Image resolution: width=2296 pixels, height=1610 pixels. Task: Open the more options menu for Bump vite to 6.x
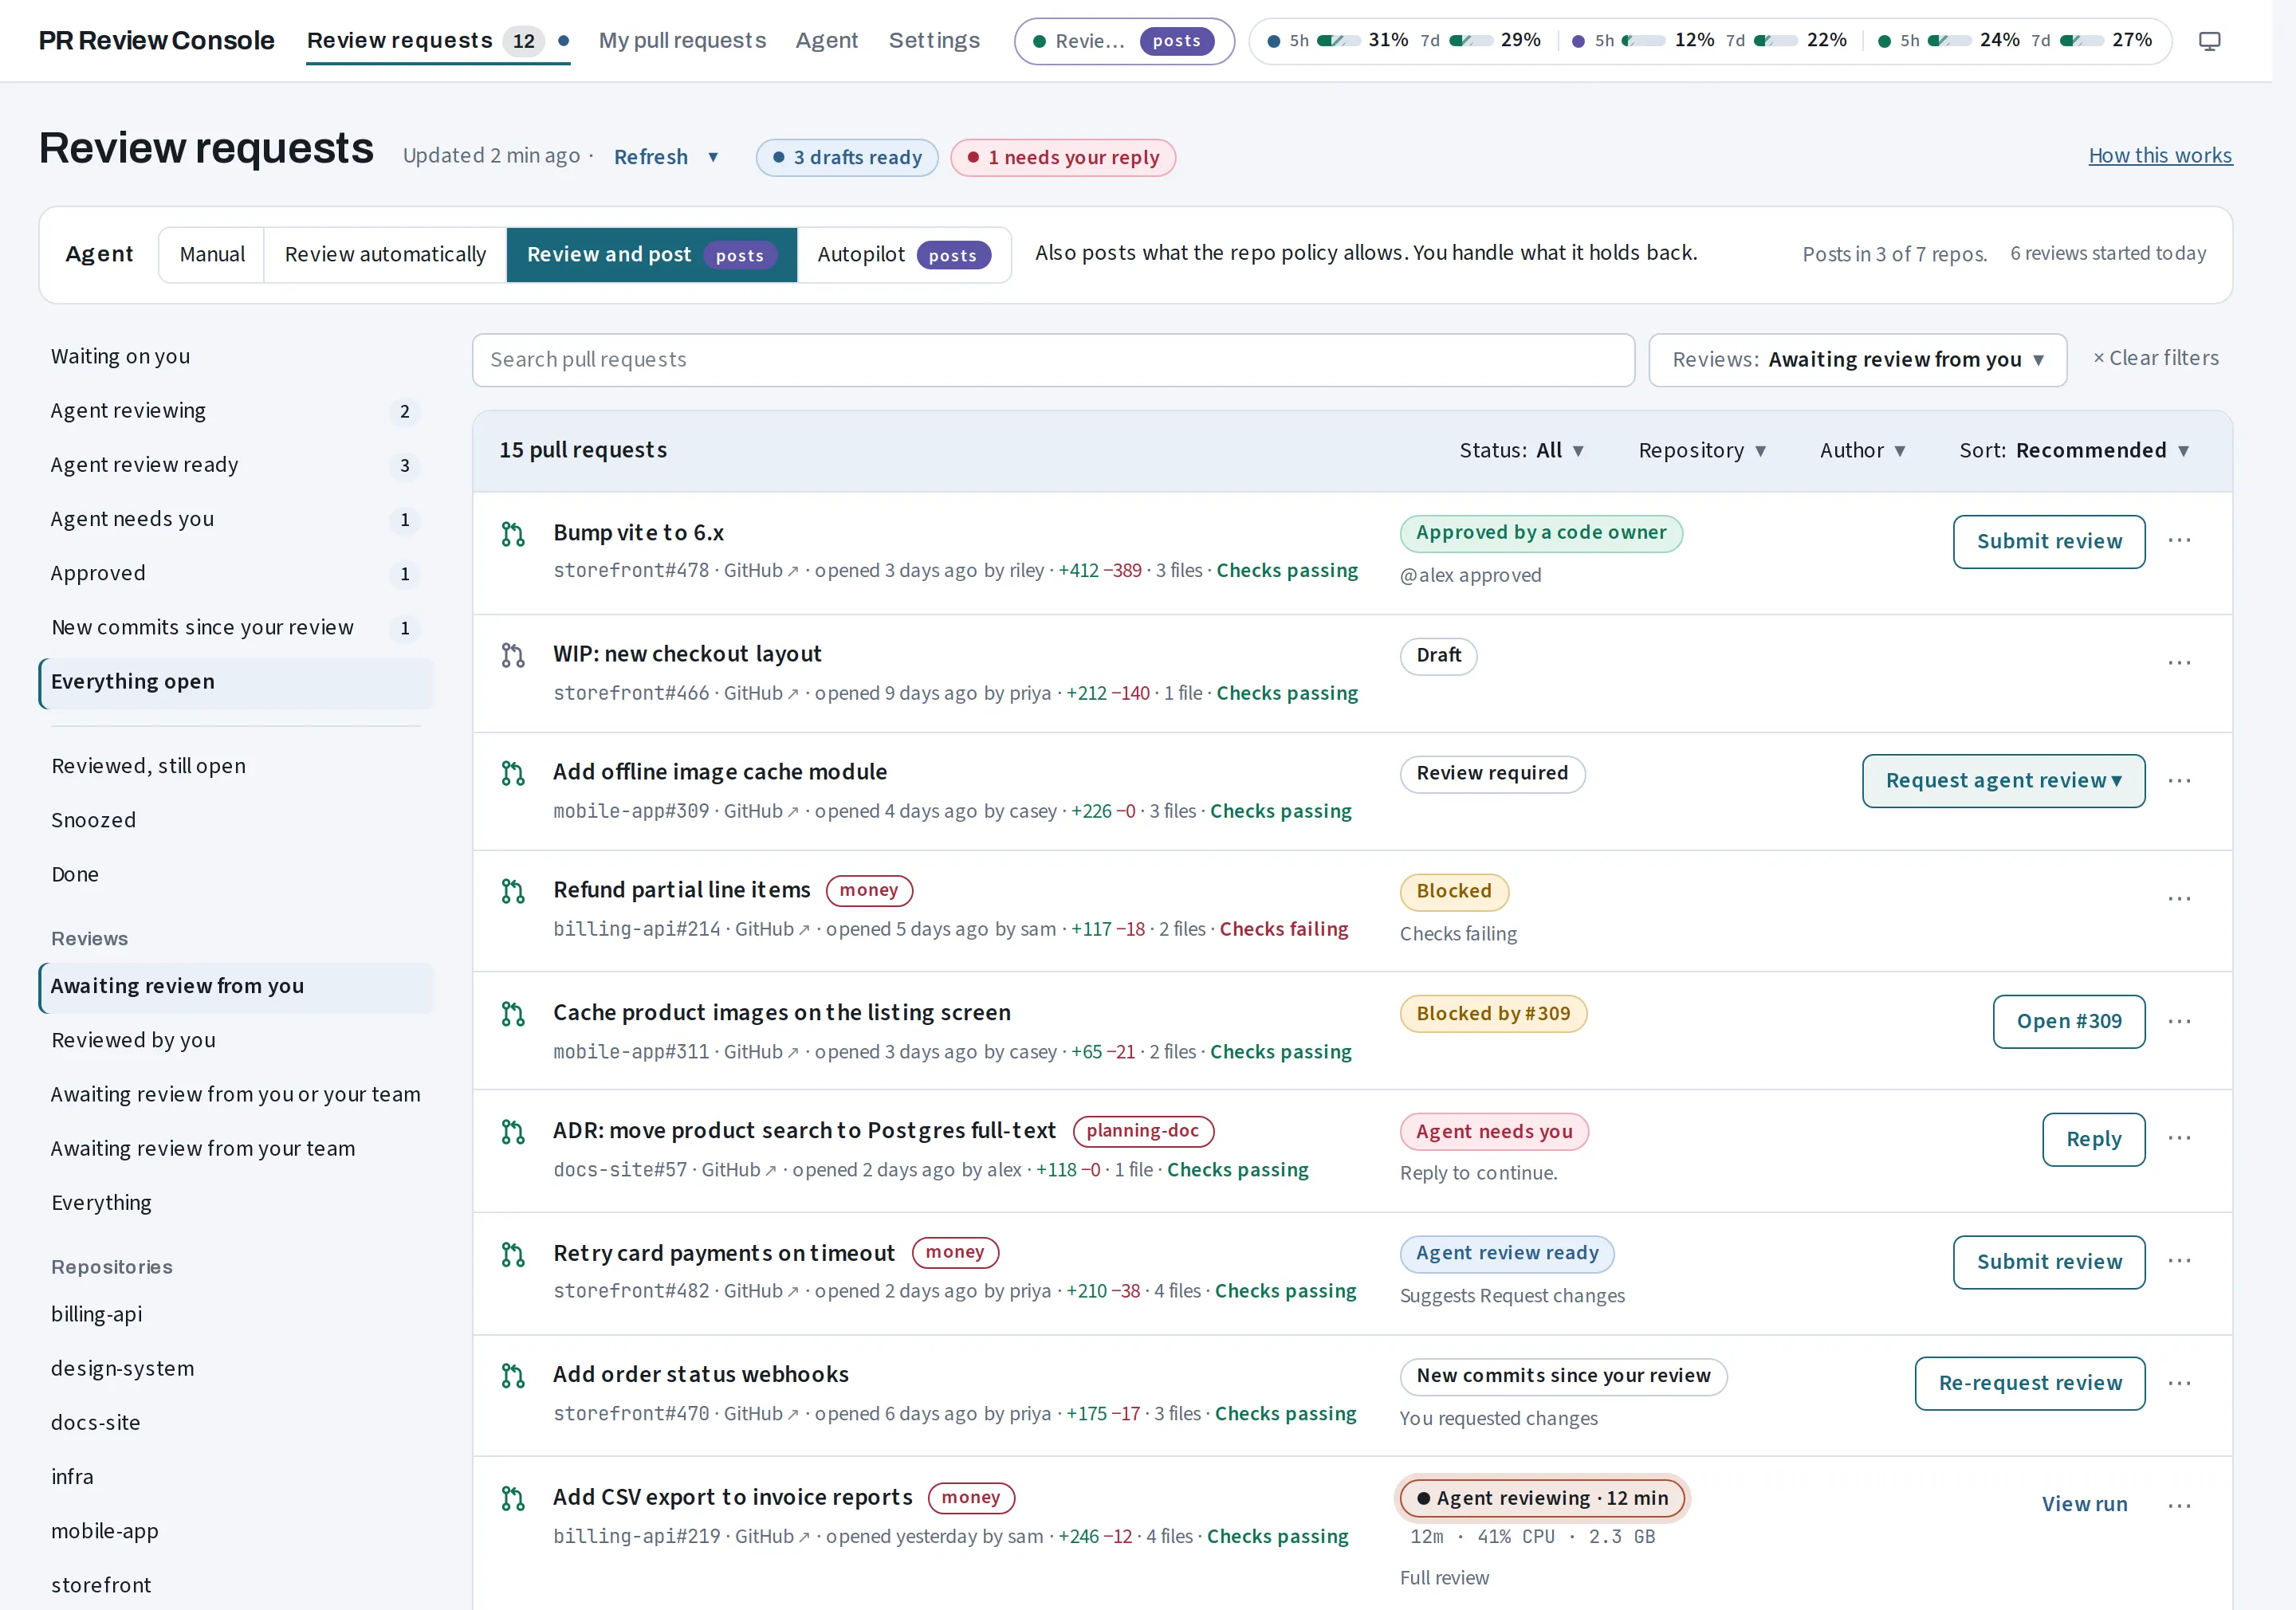(2179, 541)
